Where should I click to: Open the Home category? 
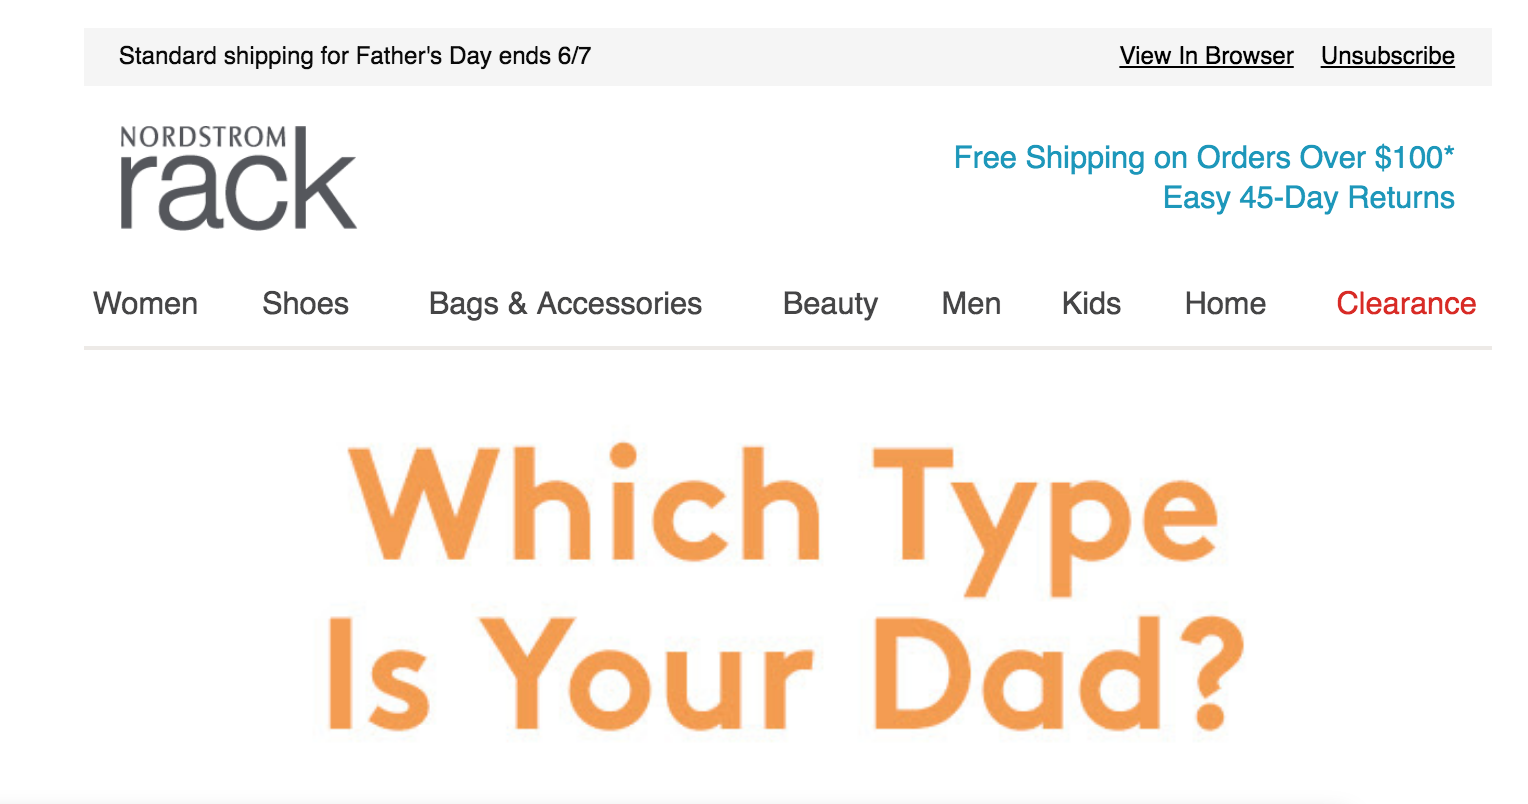(x=1225, y=304)
